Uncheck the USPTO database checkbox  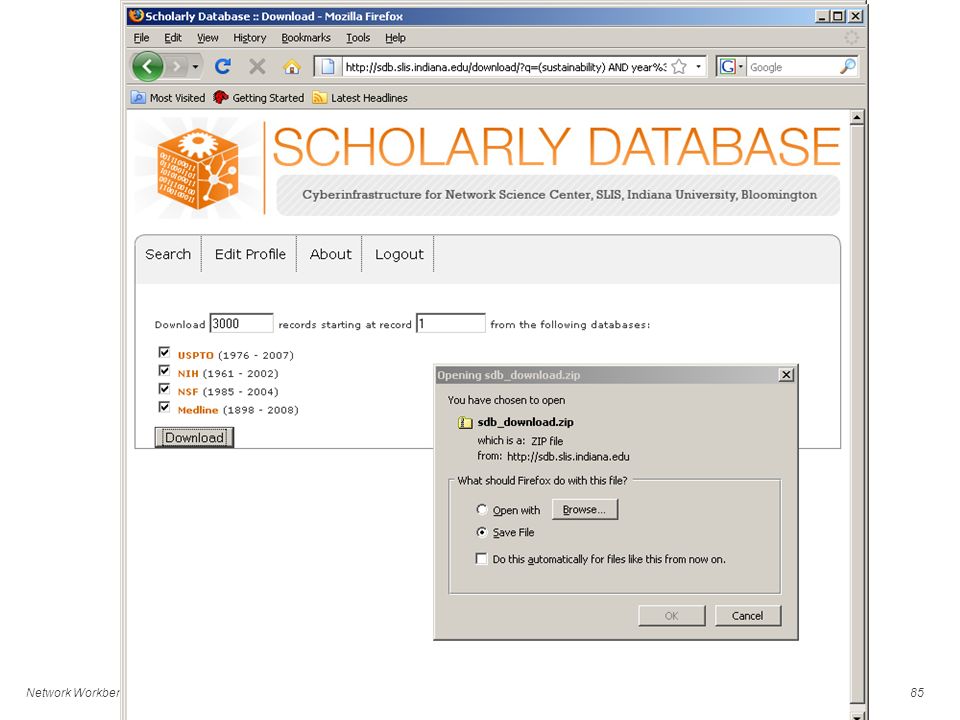(x=164, y=353)
